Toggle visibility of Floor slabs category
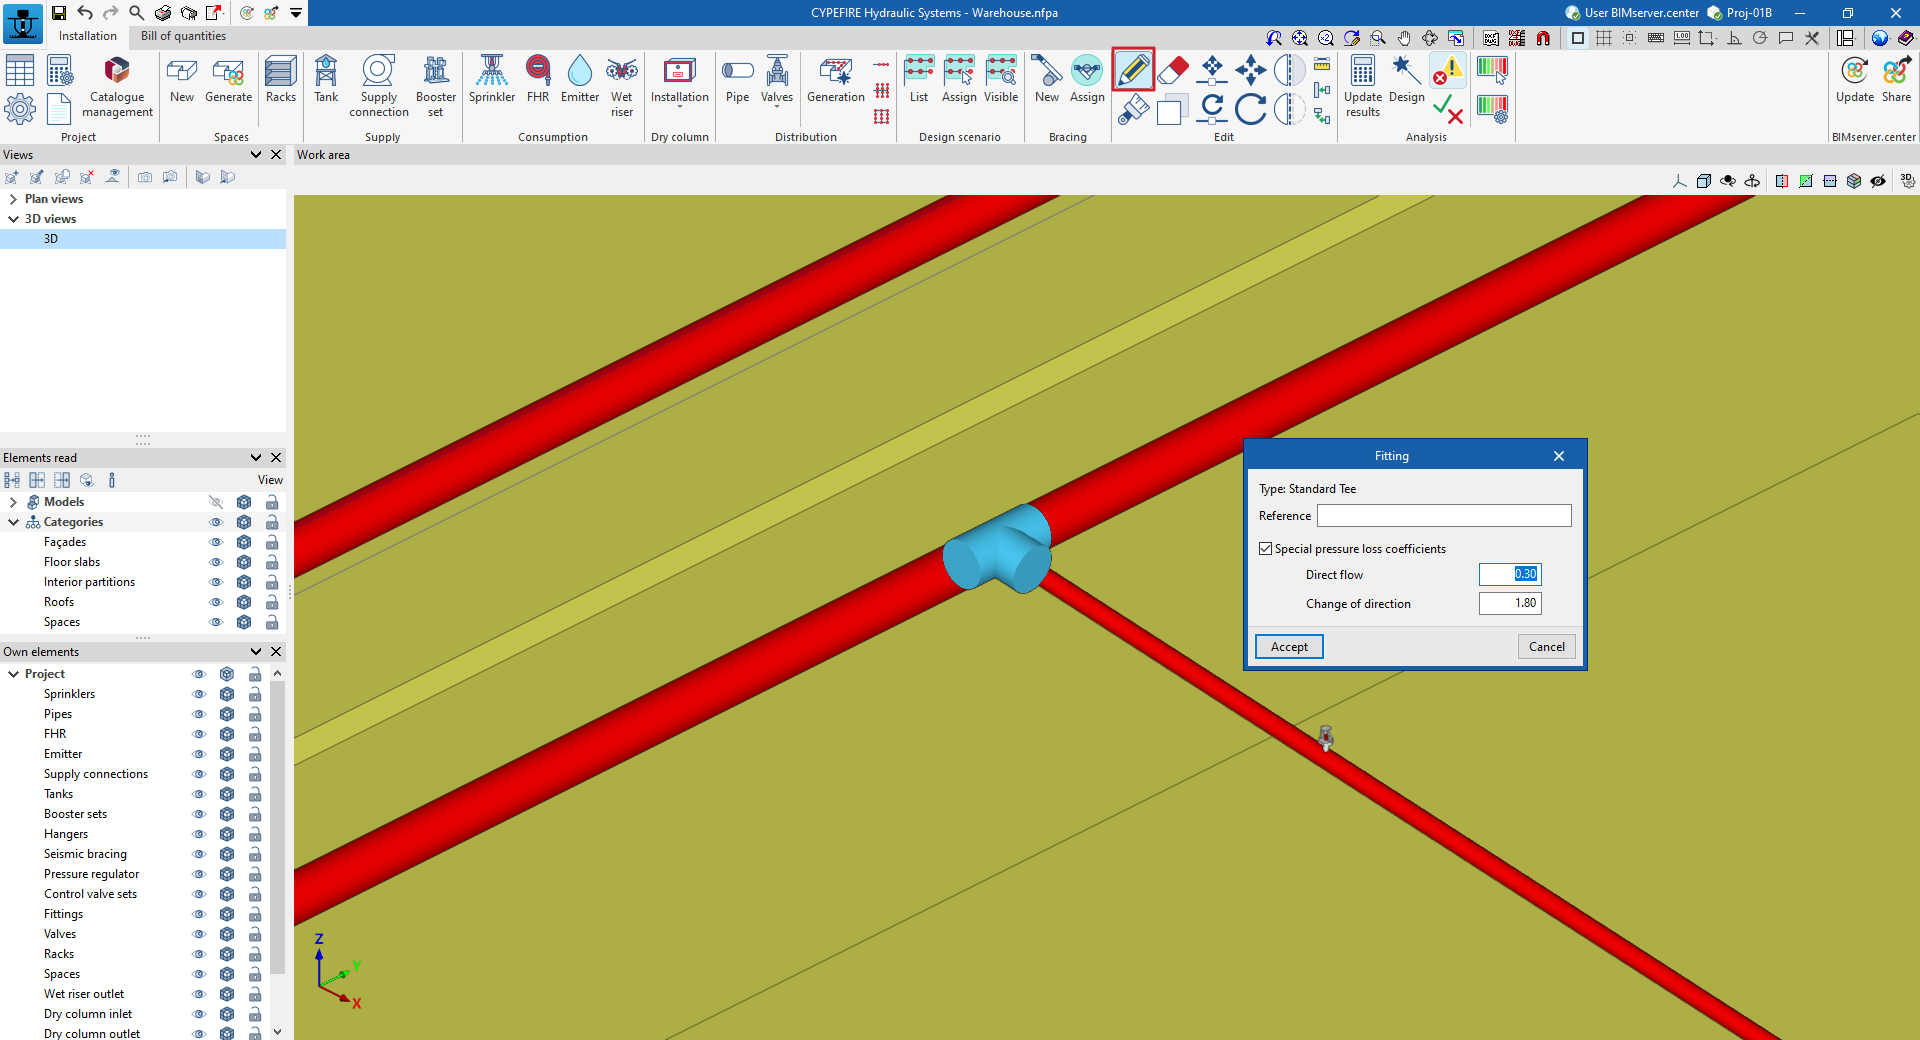The height and width of the screenshot is (1040, 1920). tap(216, 562)
